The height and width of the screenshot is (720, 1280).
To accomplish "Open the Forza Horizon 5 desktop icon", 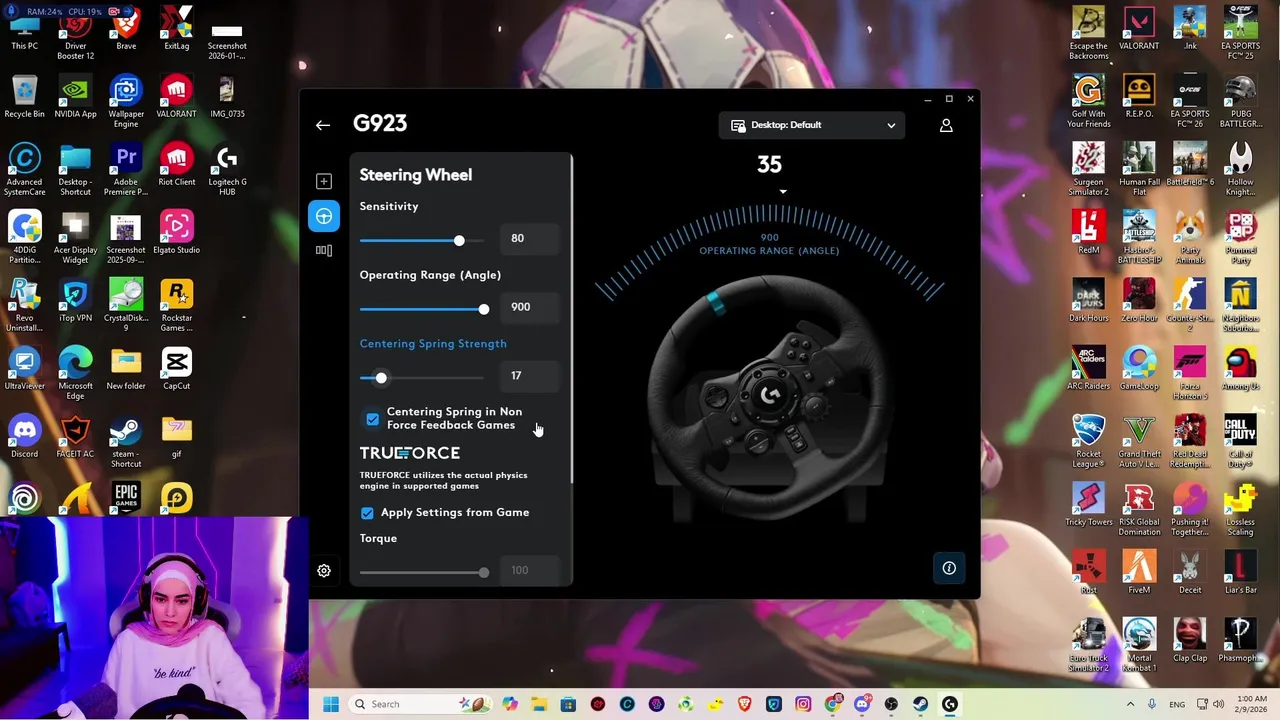I will (1190, 374).
